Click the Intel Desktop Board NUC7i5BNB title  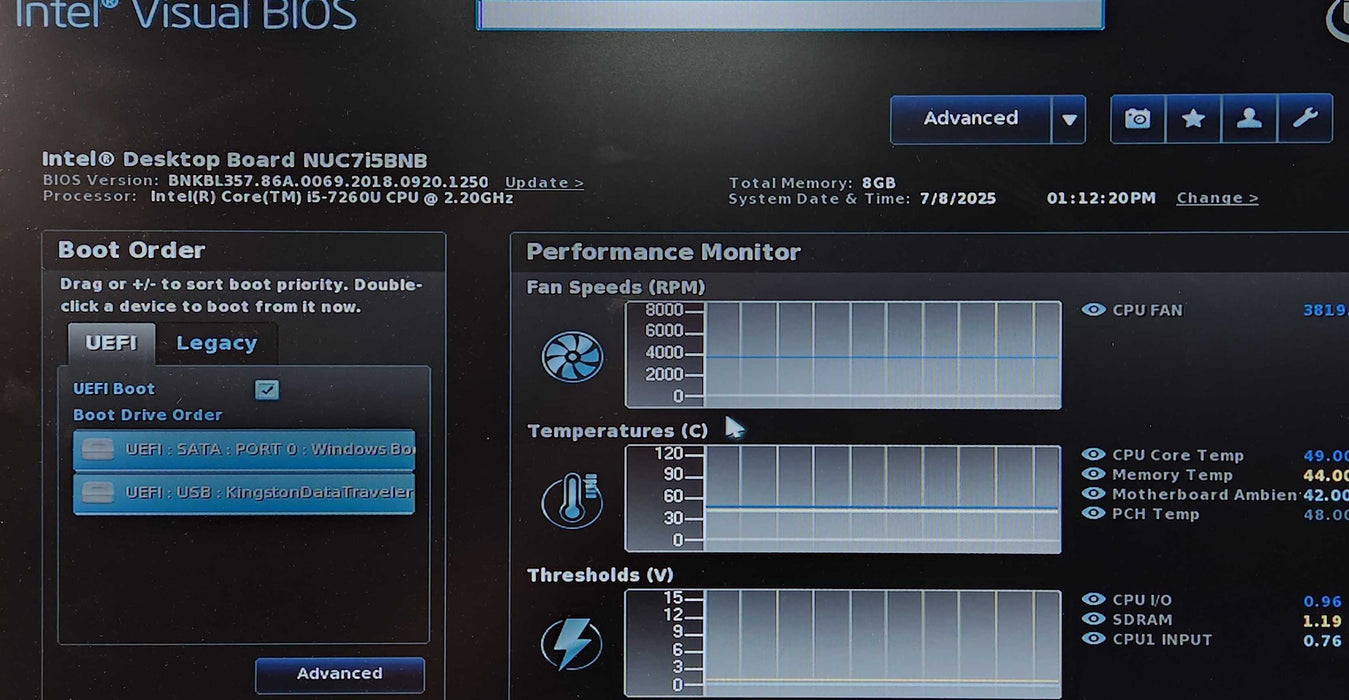point(235,160)
